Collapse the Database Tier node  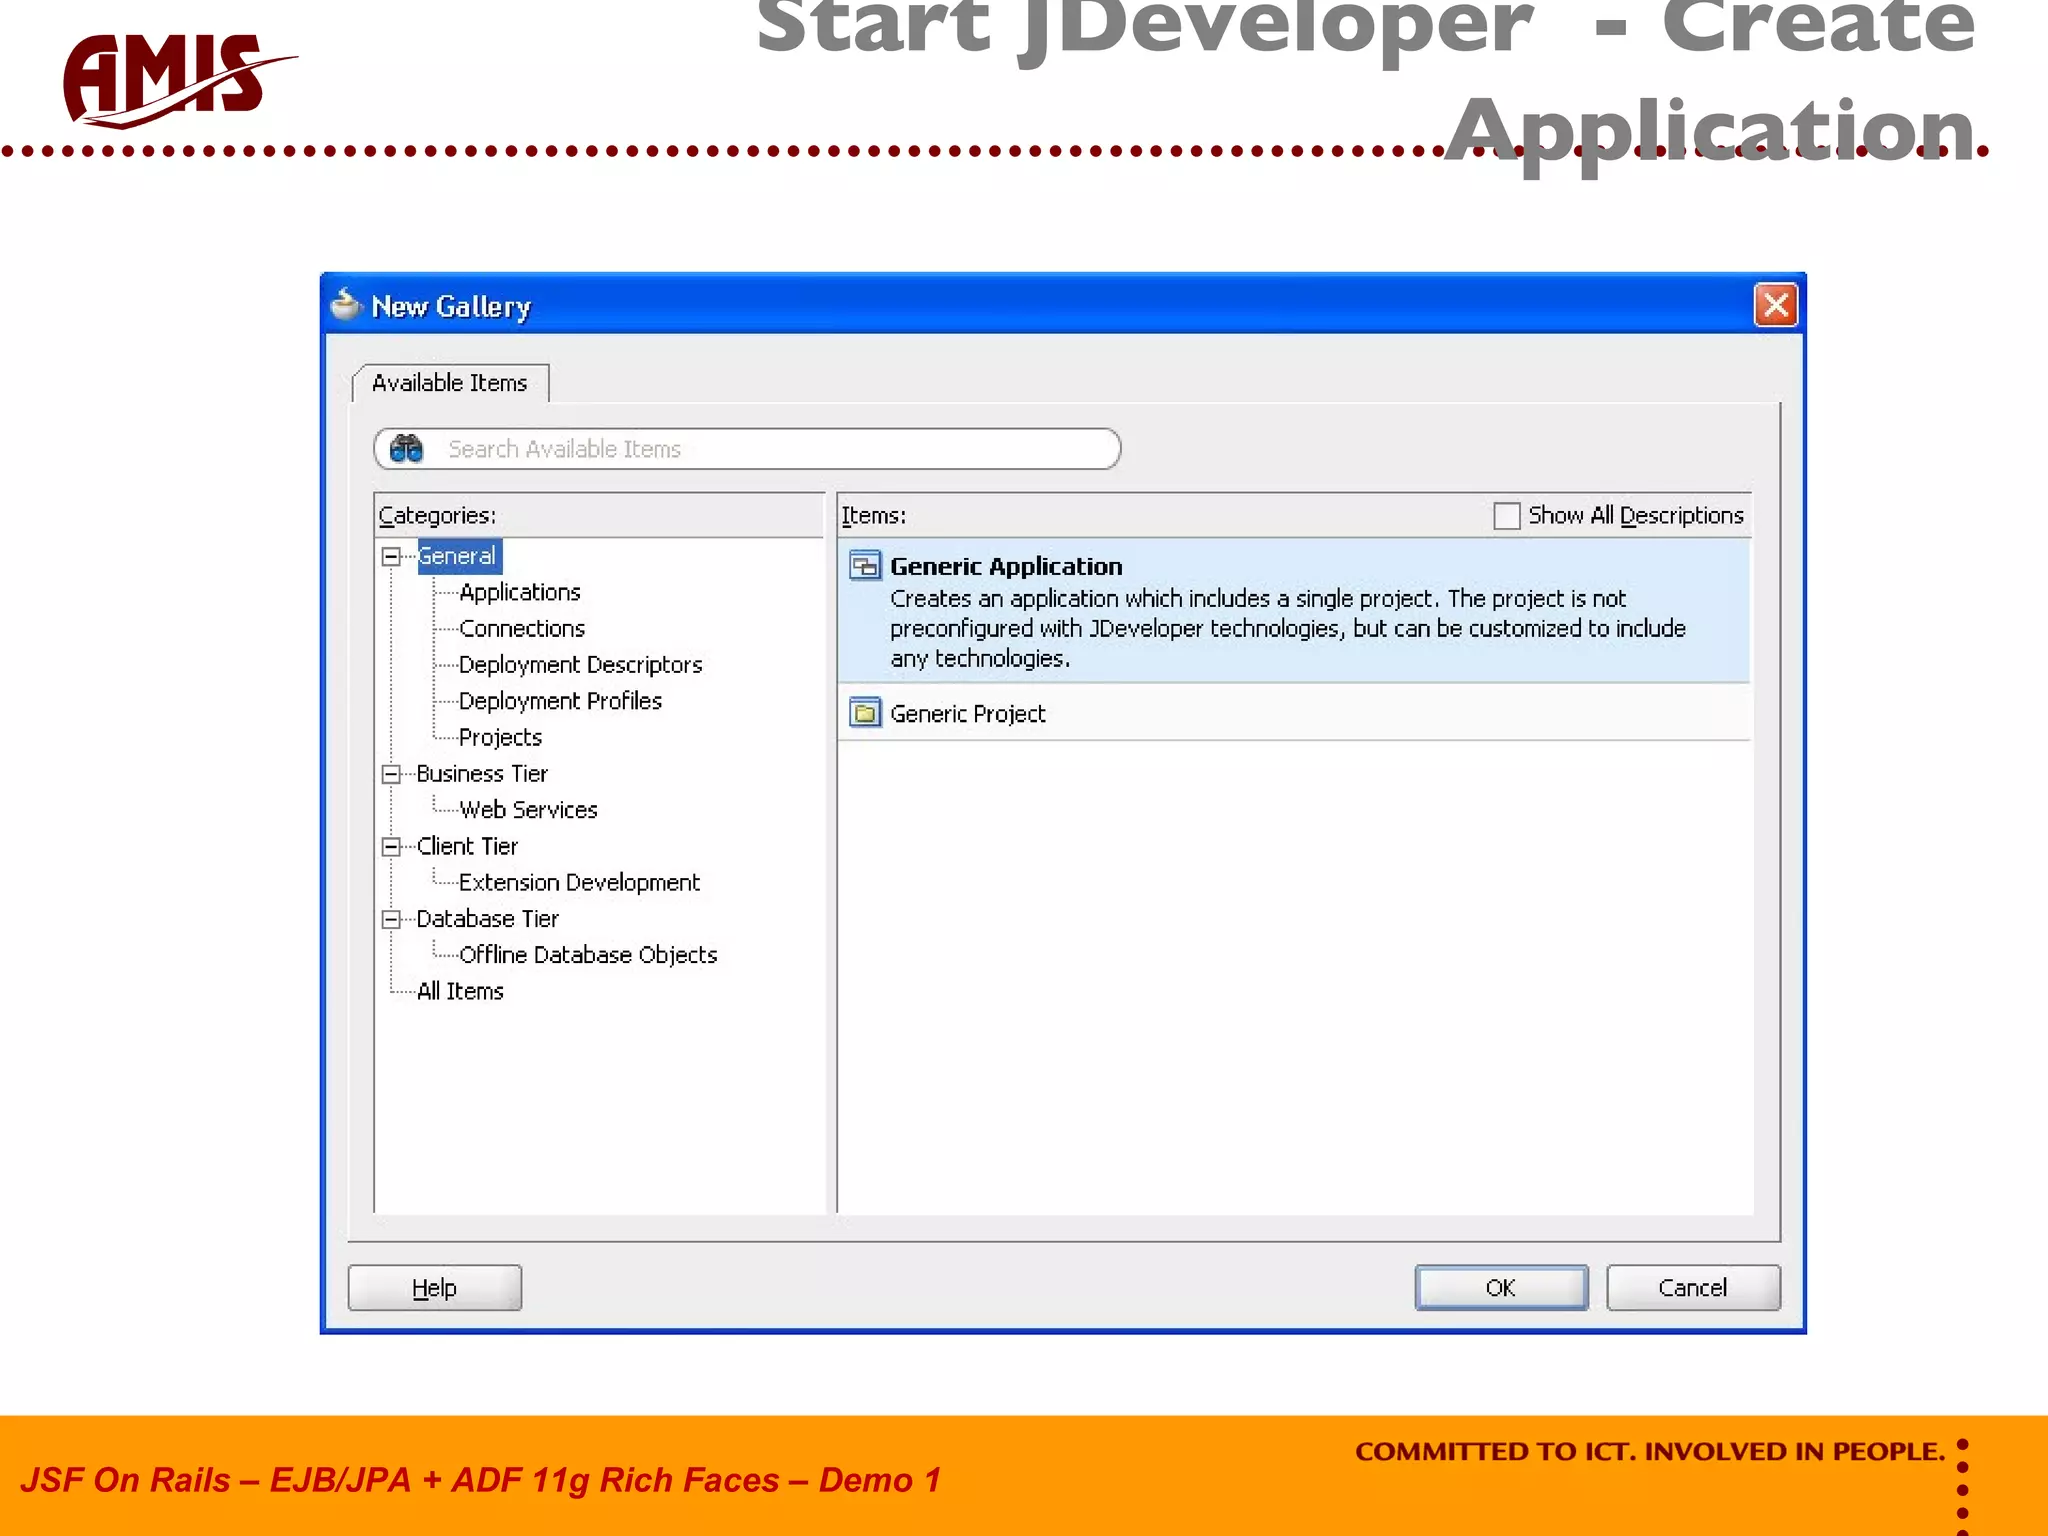coord(391,919)
